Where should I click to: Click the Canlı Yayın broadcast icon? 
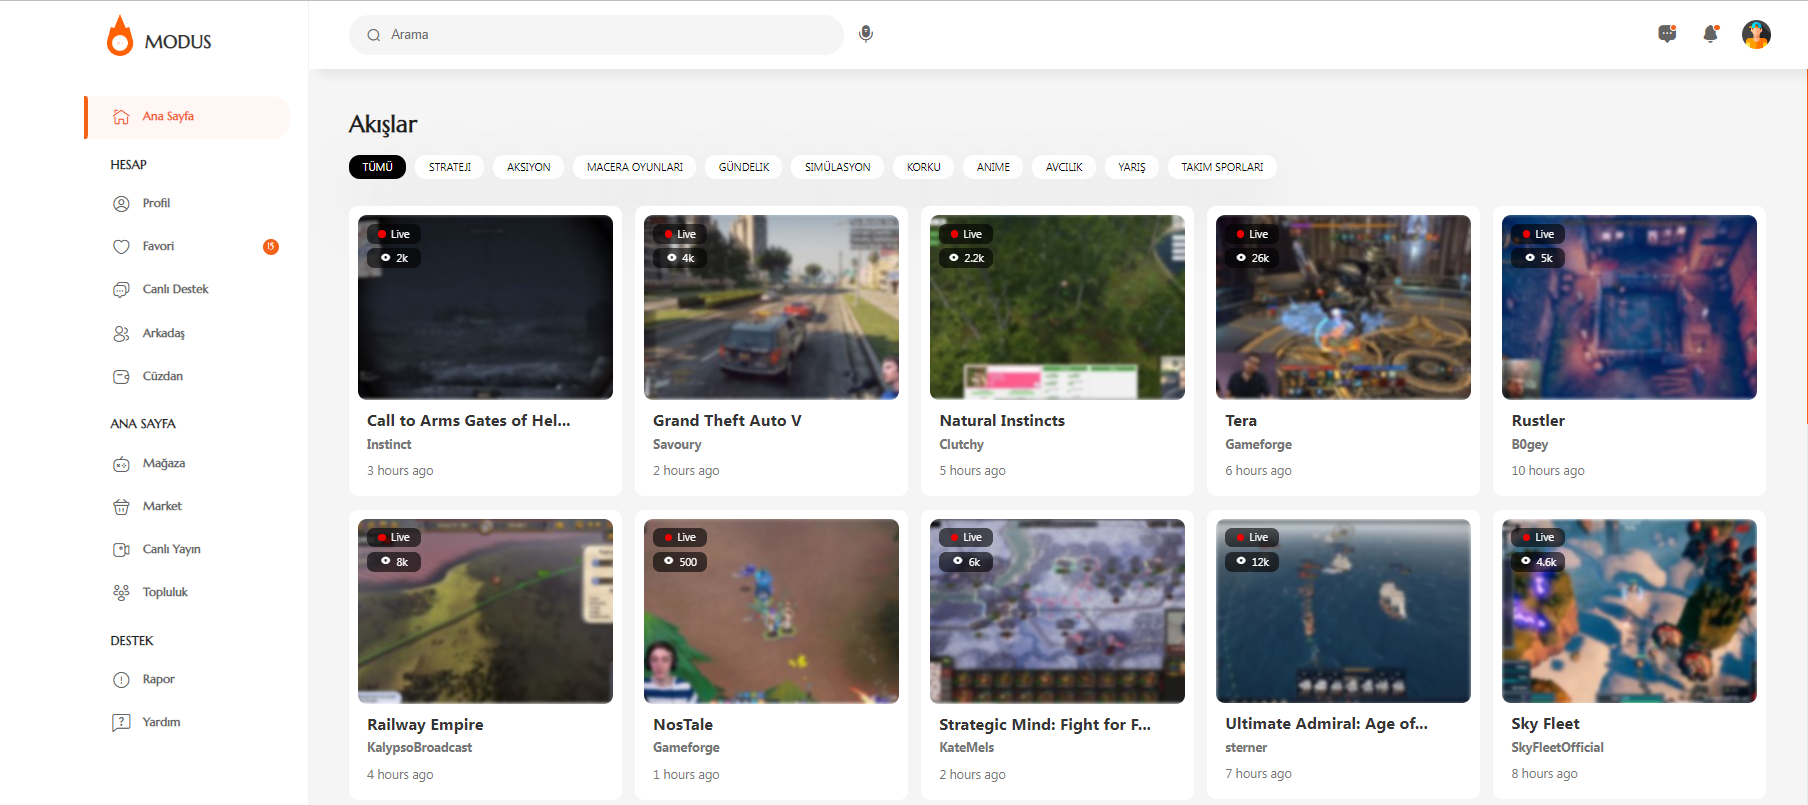point(121,550)
